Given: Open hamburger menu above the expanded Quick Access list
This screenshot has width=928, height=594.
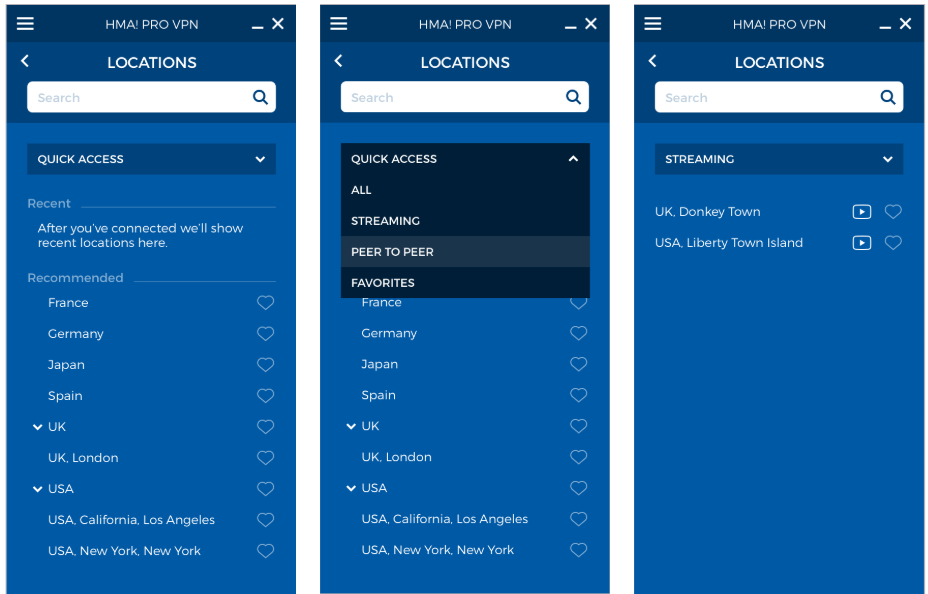Looking at the screenshot, I should pos(339,24).
